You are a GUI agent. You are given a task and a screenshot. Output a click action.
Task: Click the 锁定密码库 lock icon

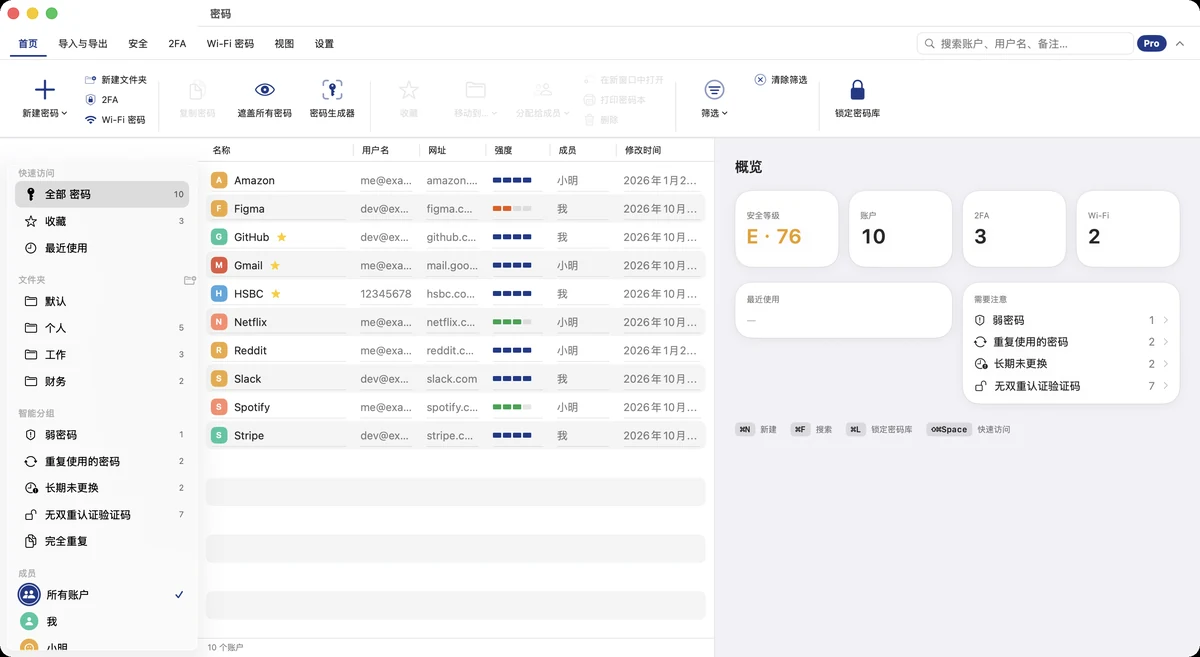[857, 90]
